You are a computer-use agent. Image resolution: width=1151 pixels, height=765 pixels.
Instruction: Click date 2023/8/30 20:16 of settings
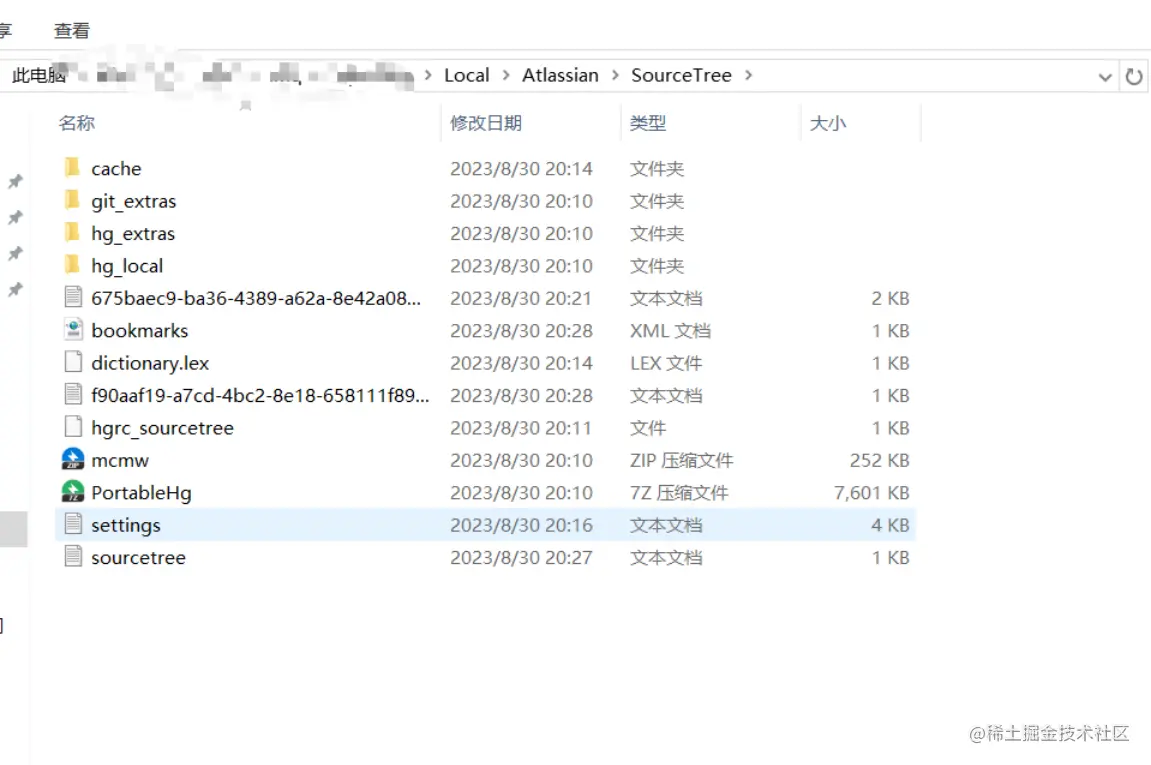[x=521, y=525]
